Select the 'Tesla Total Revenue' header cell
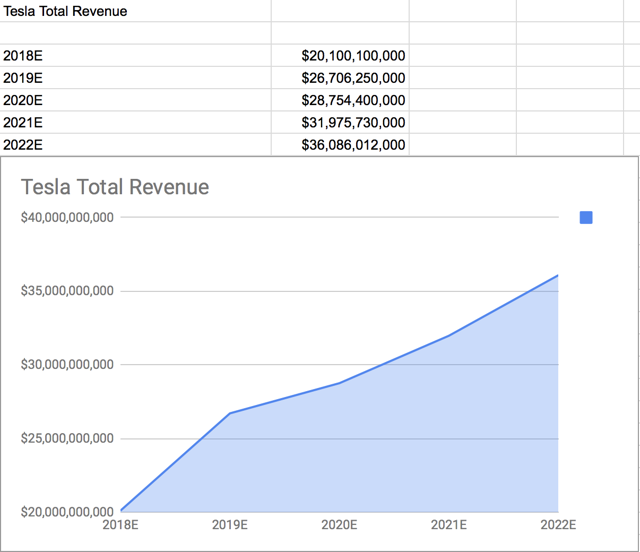This screenshot has height=552, width=640. (x=135, y=11)
